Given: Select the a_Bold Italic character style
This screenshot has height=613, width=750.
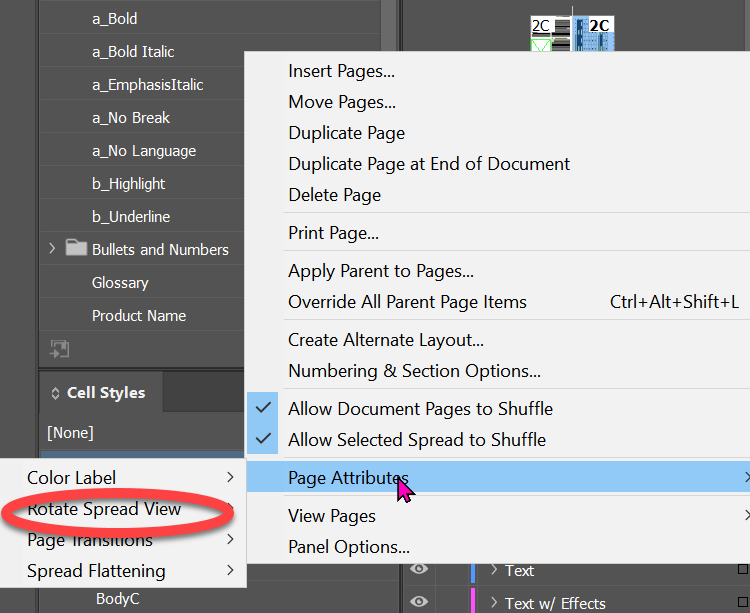Looking at the screenshot, I should (x=133, y=52).
